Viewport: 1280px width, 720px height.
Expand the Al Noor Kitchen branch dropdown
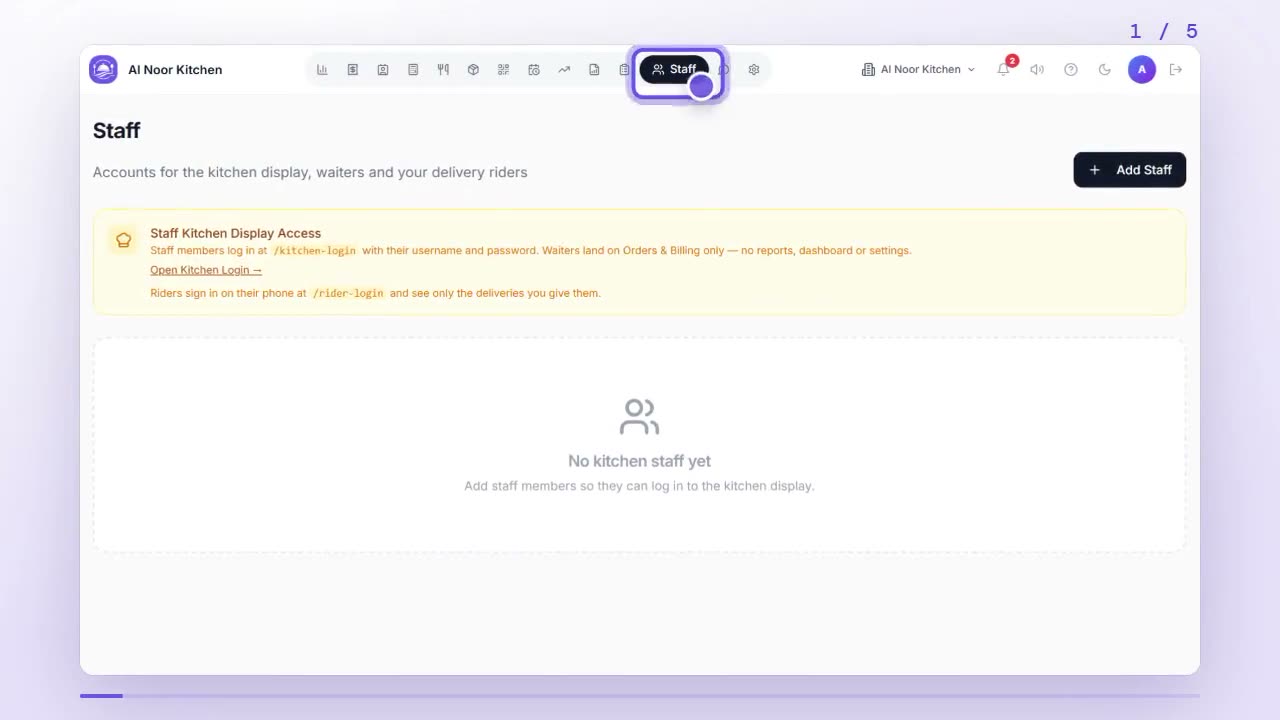tap(918, 70)
